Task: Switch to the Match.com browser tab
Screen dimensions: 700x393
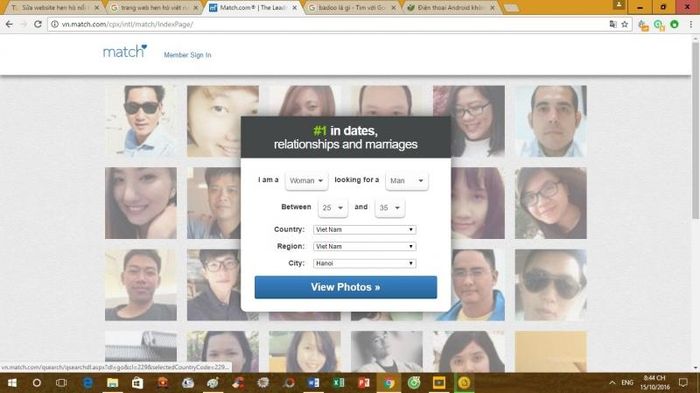Action: pos(252,8)
